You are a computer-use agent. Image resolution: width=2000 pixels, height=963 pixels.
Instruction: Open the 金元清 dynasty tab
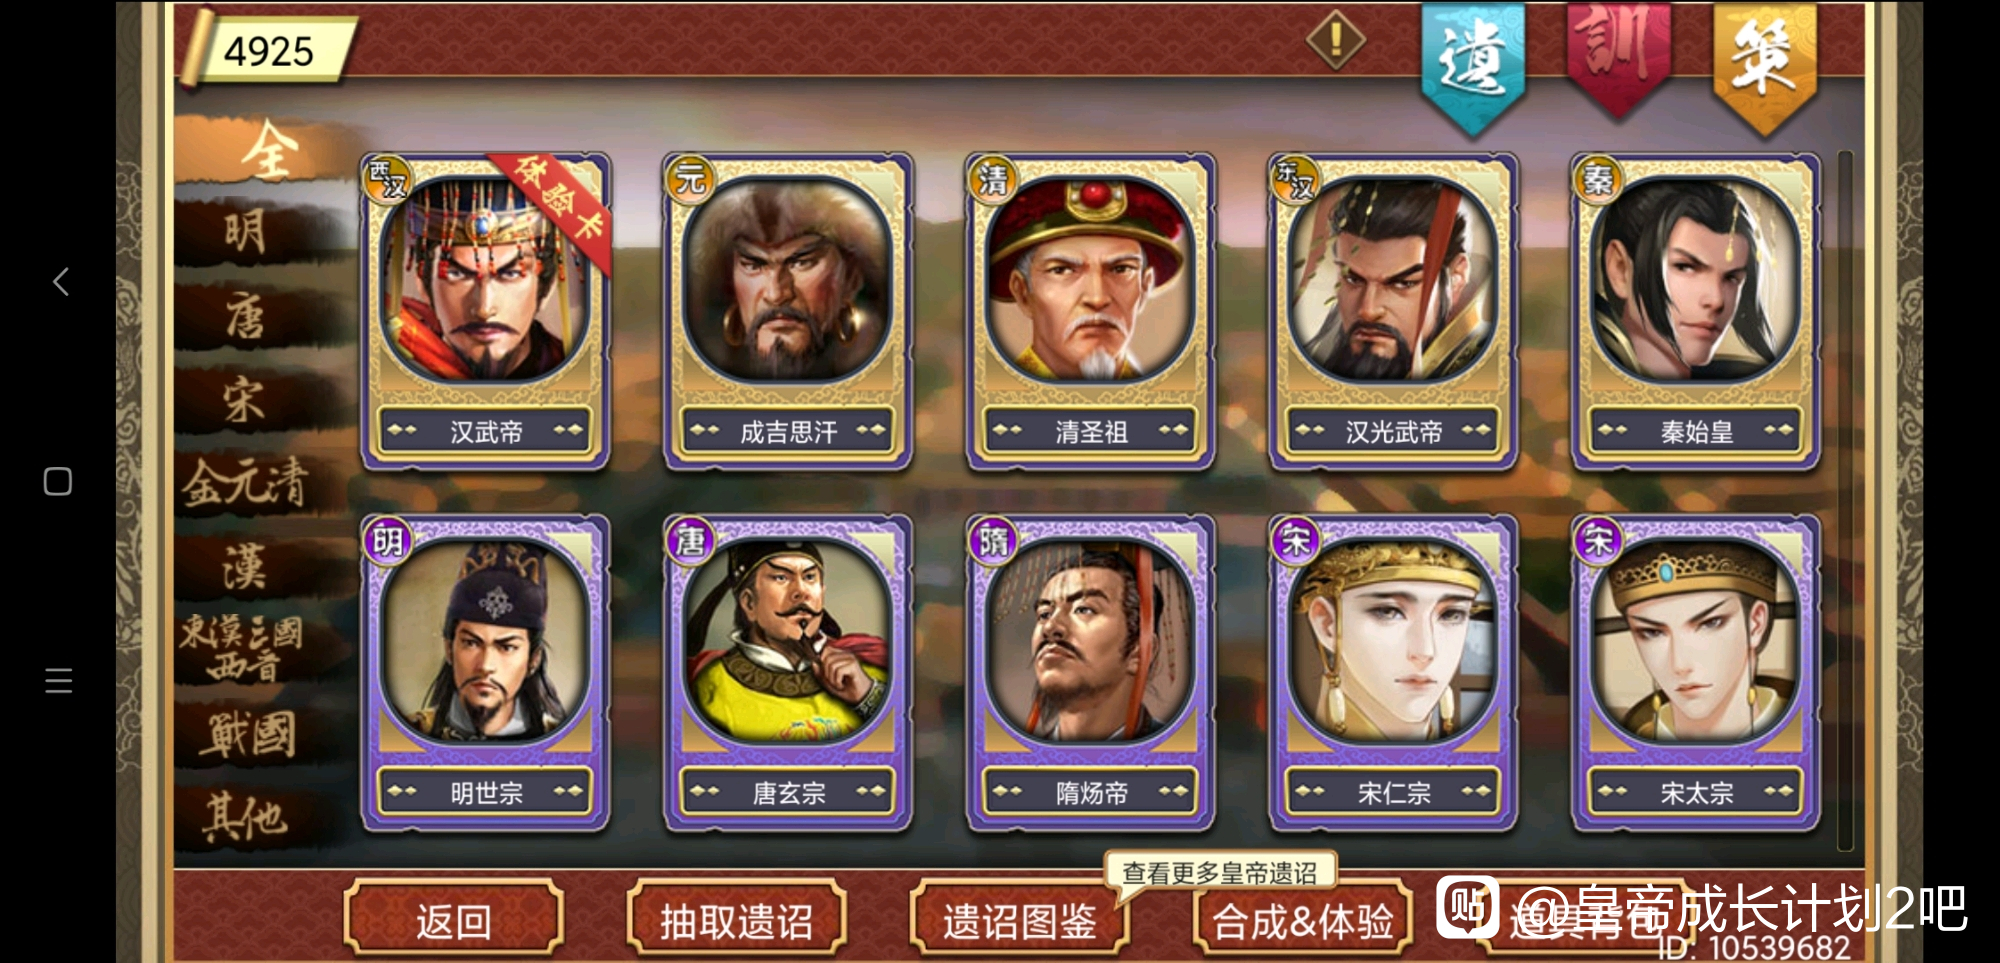247,483
